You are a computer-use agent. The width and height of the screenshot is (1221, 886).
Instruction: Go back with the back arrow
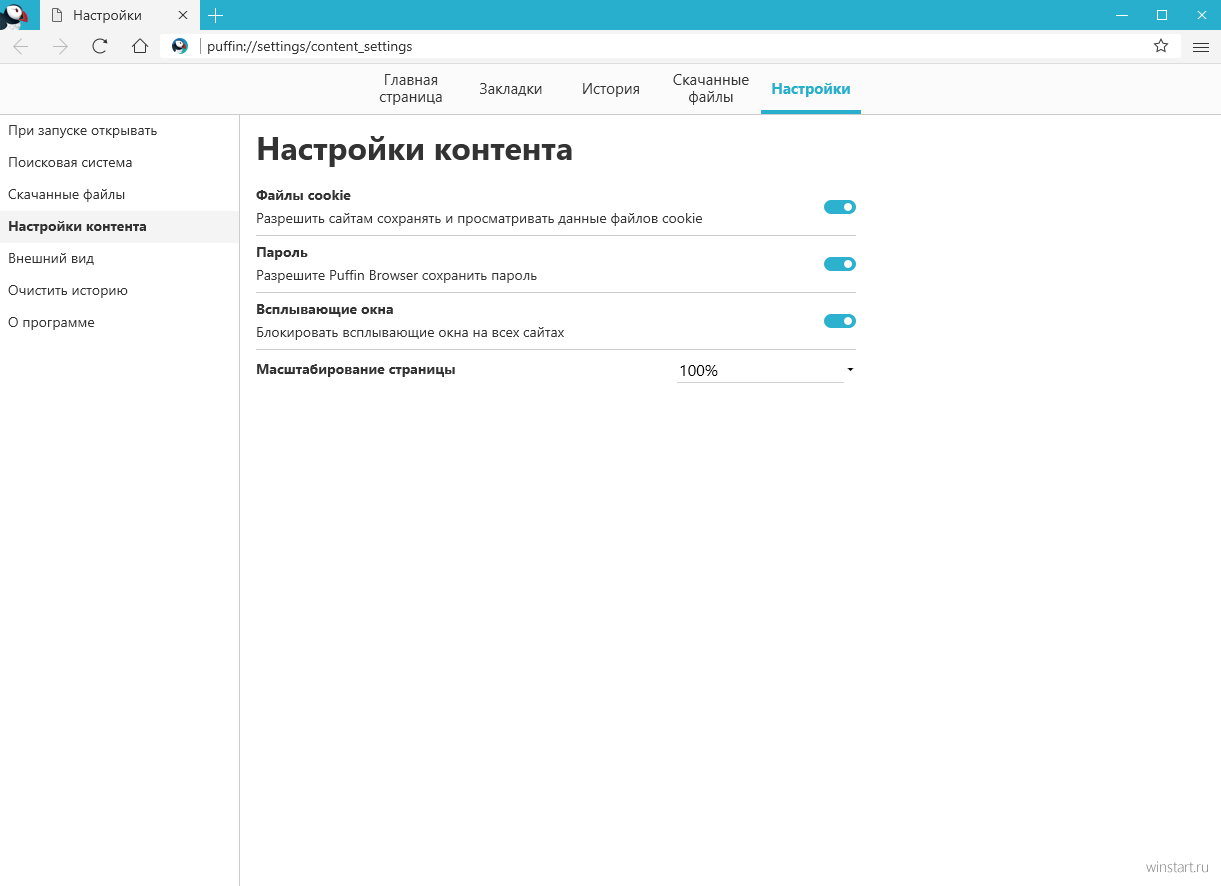pyautogui.click(x=21, y=46)
